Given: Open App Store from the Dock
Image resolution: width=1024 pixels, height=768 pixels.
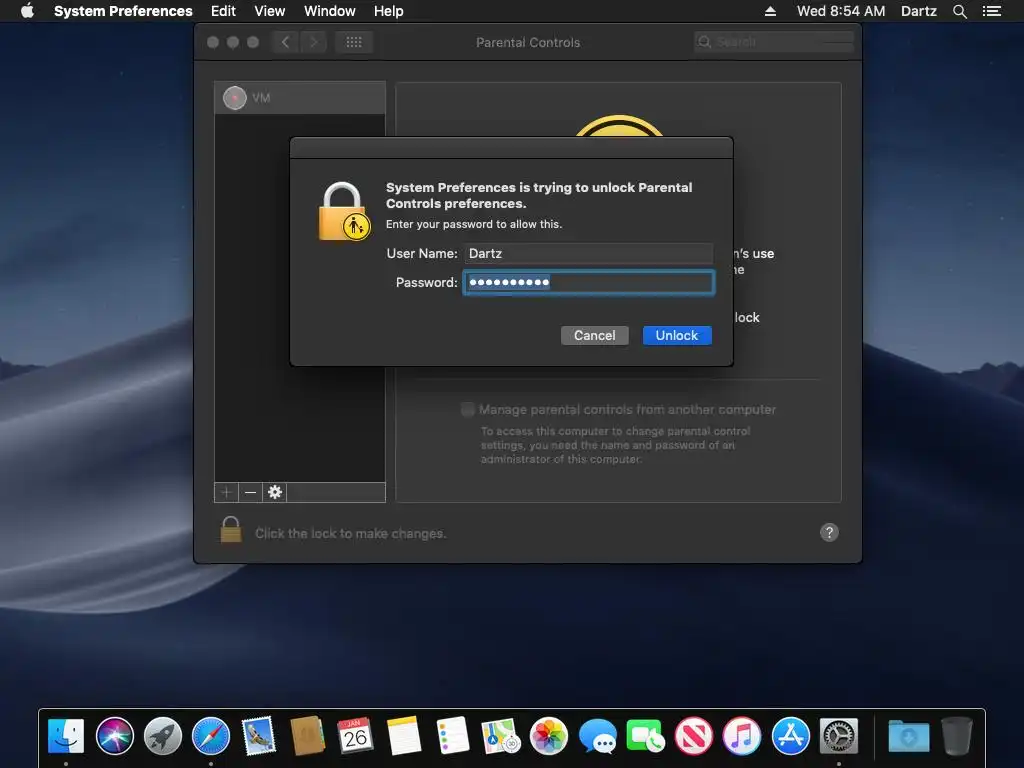Looking at the screenshot, I should click(x=790, y=736).
